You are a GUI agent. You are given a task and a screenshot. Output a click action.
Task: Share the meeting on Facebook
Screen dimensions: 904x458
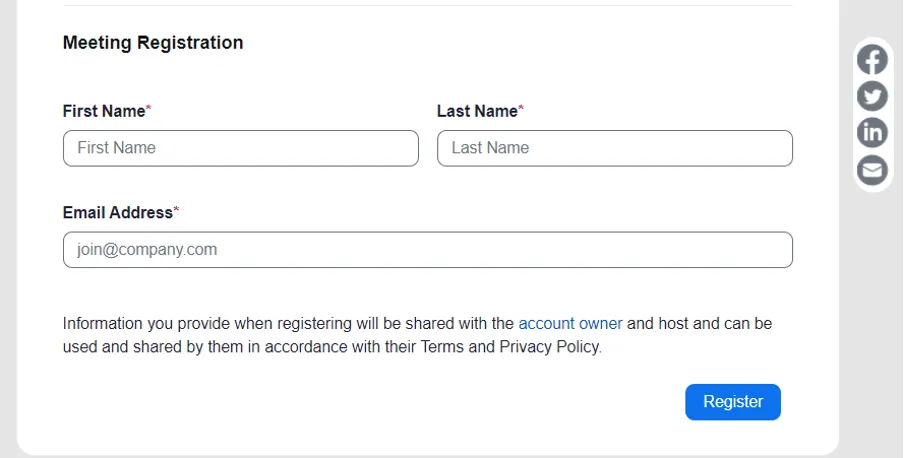(x=872, y=60)
